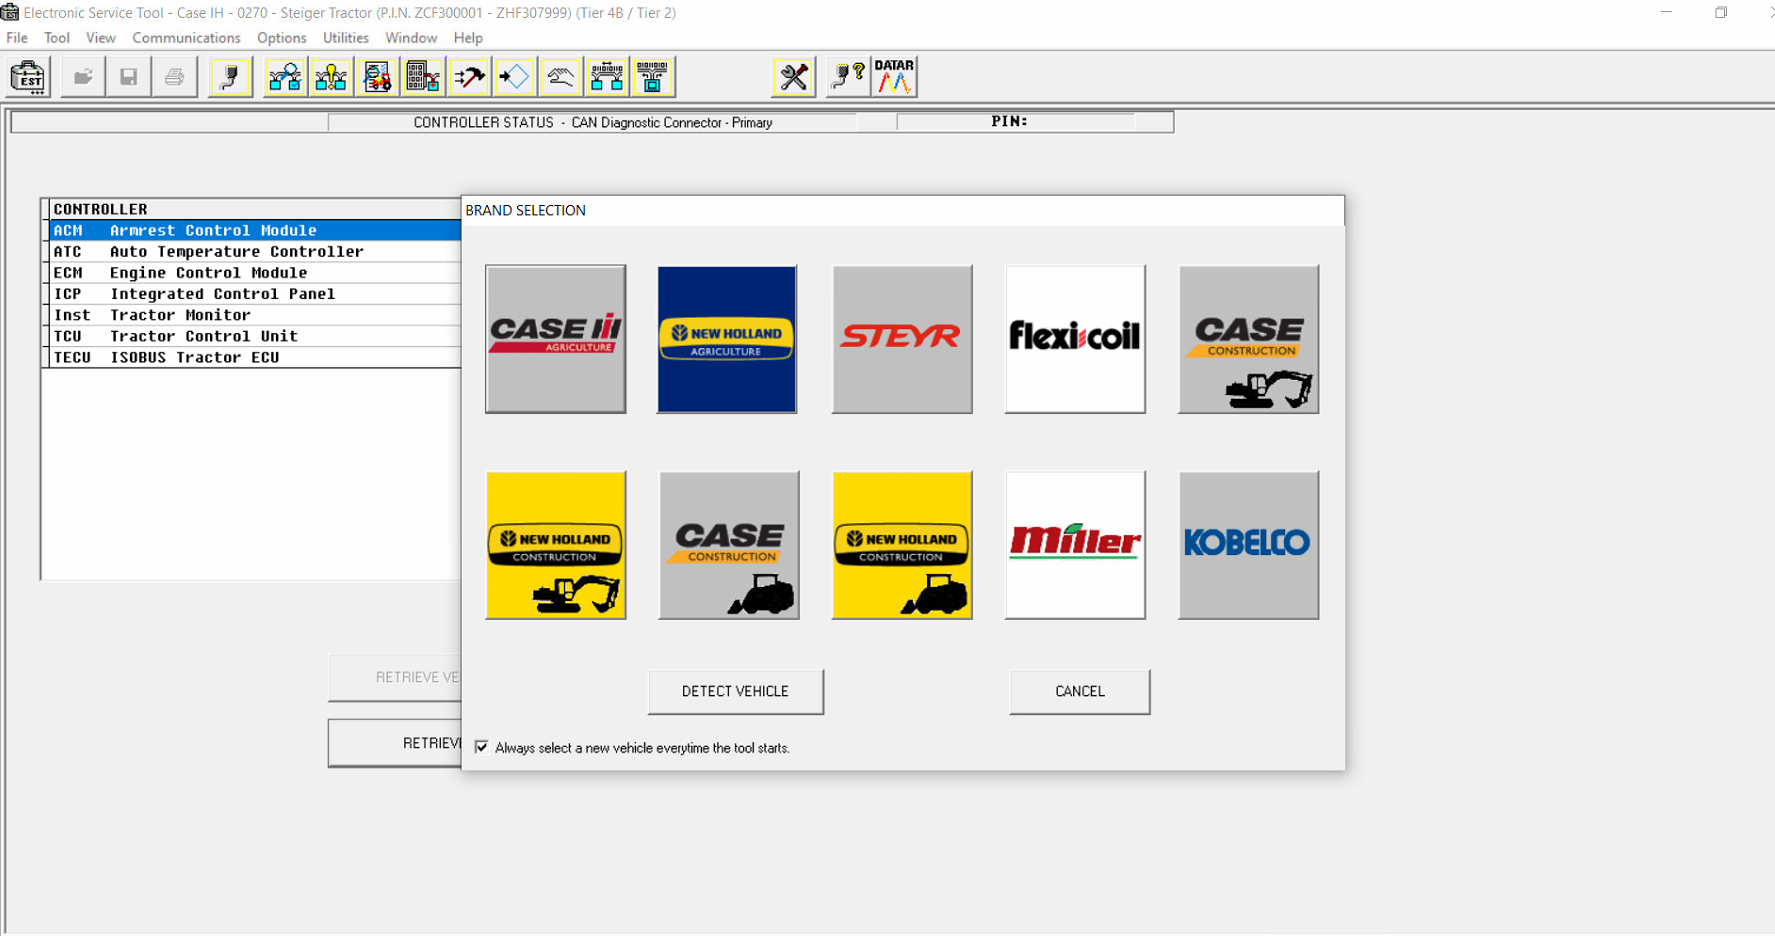
Task: Open the controller programming download icon
Action: [423, 77]
